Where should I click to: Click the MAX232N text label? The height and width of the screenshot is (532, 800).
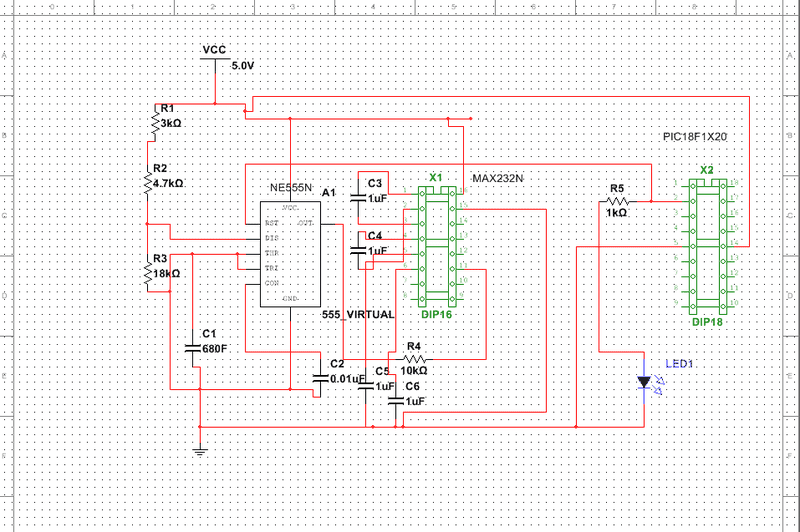[x=497, y=179]
